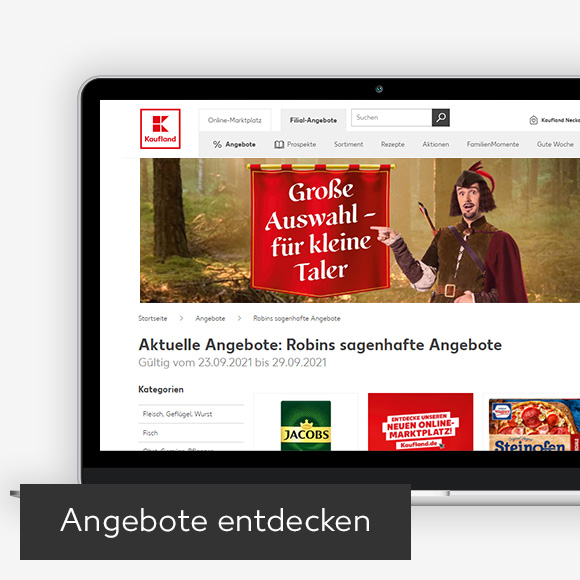Click the store location icon
580x580 pixels.
(x=533, y=120)
